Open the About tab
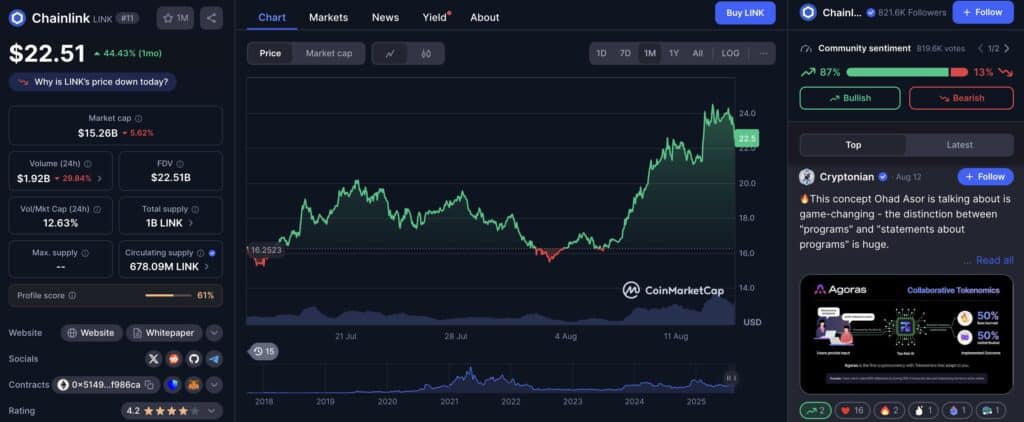 click(485, 18)
